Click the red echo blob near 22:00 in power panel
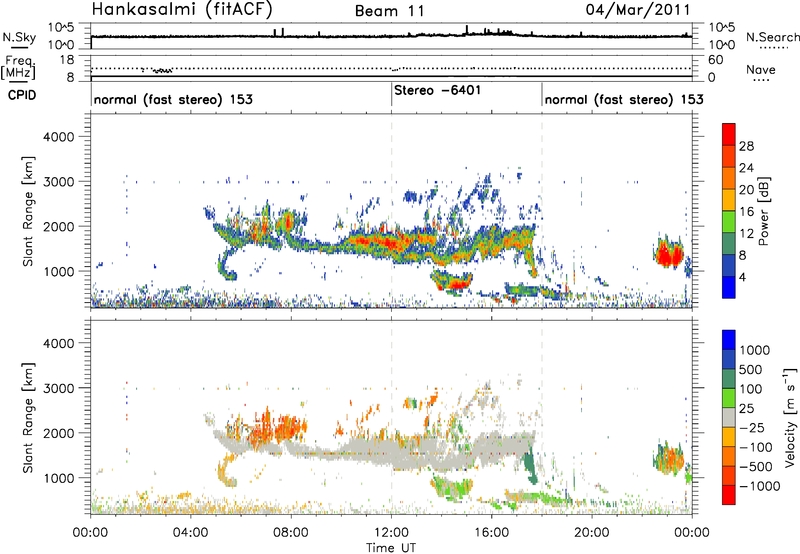800x554 pixels. [x=669, y=253]
